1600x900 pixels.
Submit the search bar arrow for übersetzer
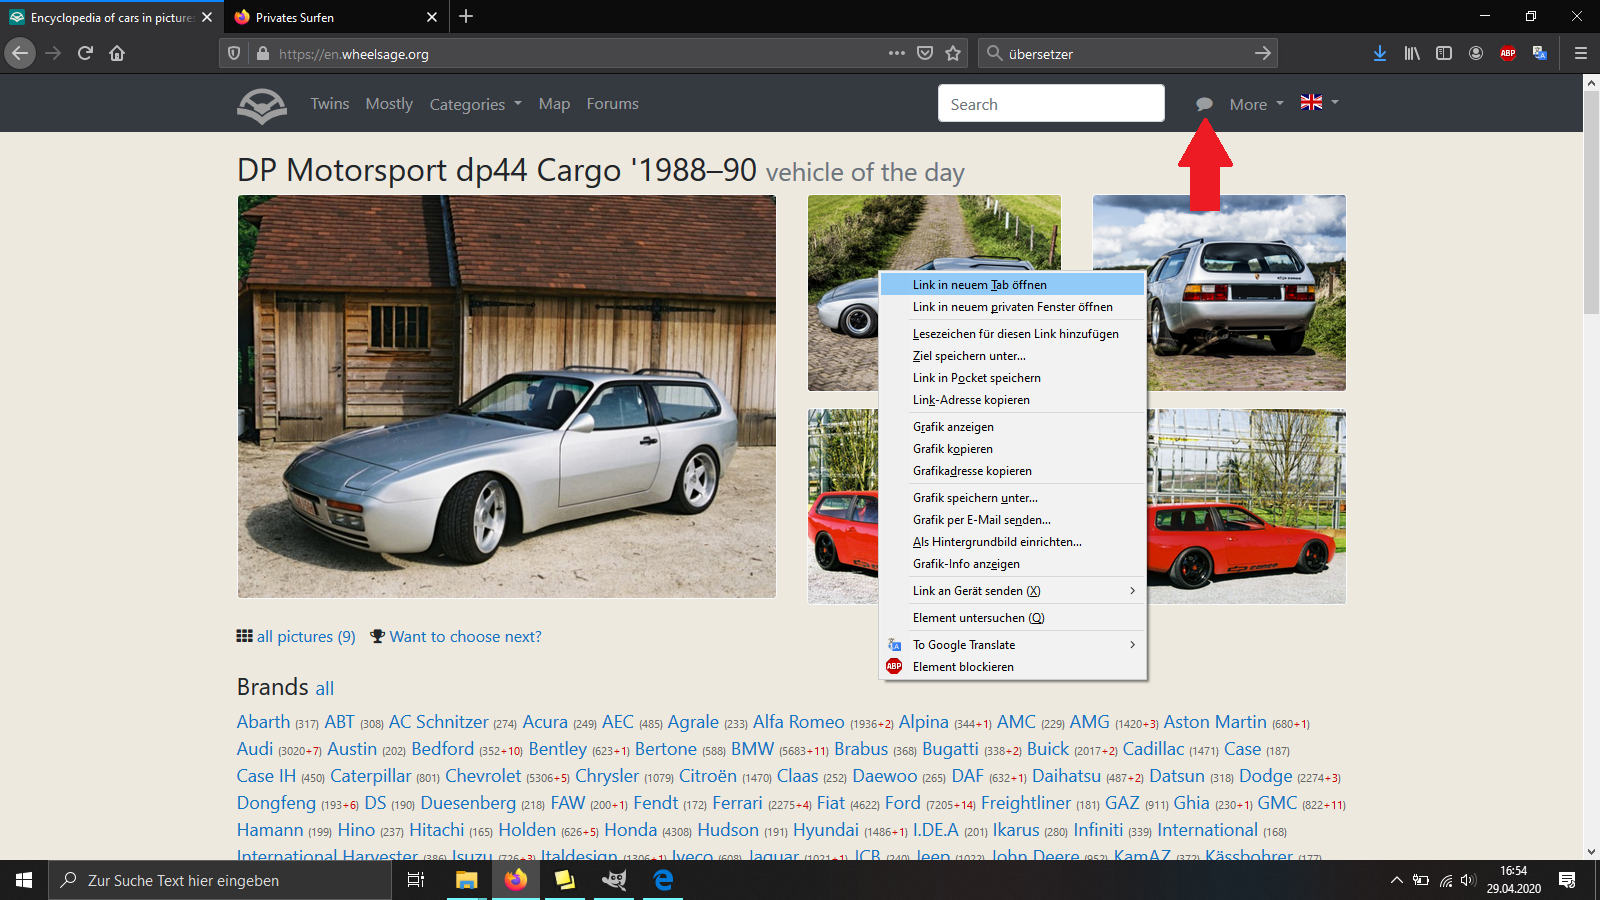(1263, 53)
